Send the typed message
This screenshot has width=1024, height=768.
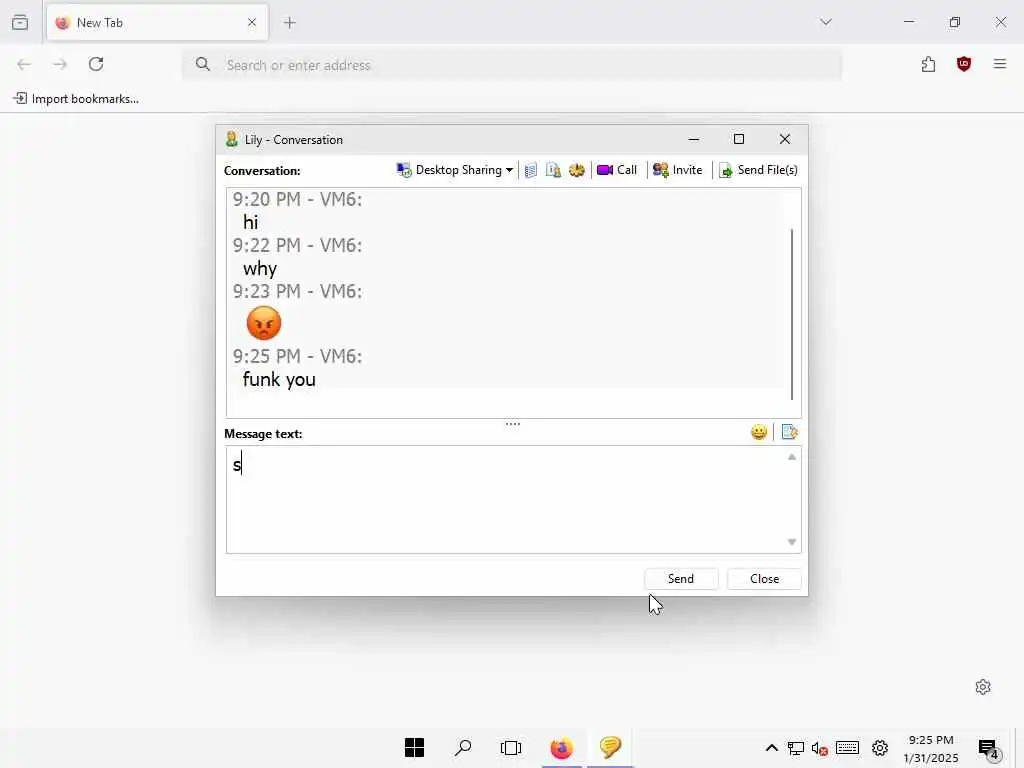680,579
